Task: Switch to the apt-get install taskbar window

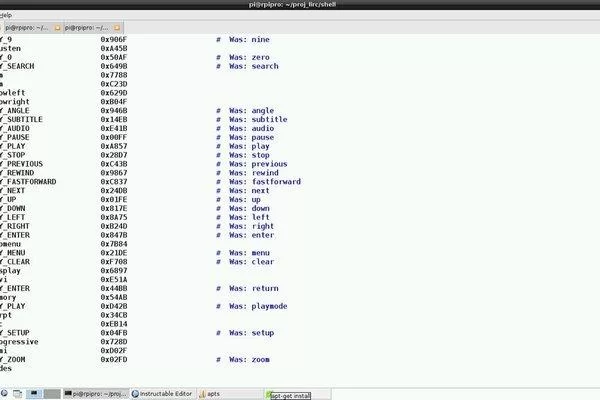Action: (297, 394)
